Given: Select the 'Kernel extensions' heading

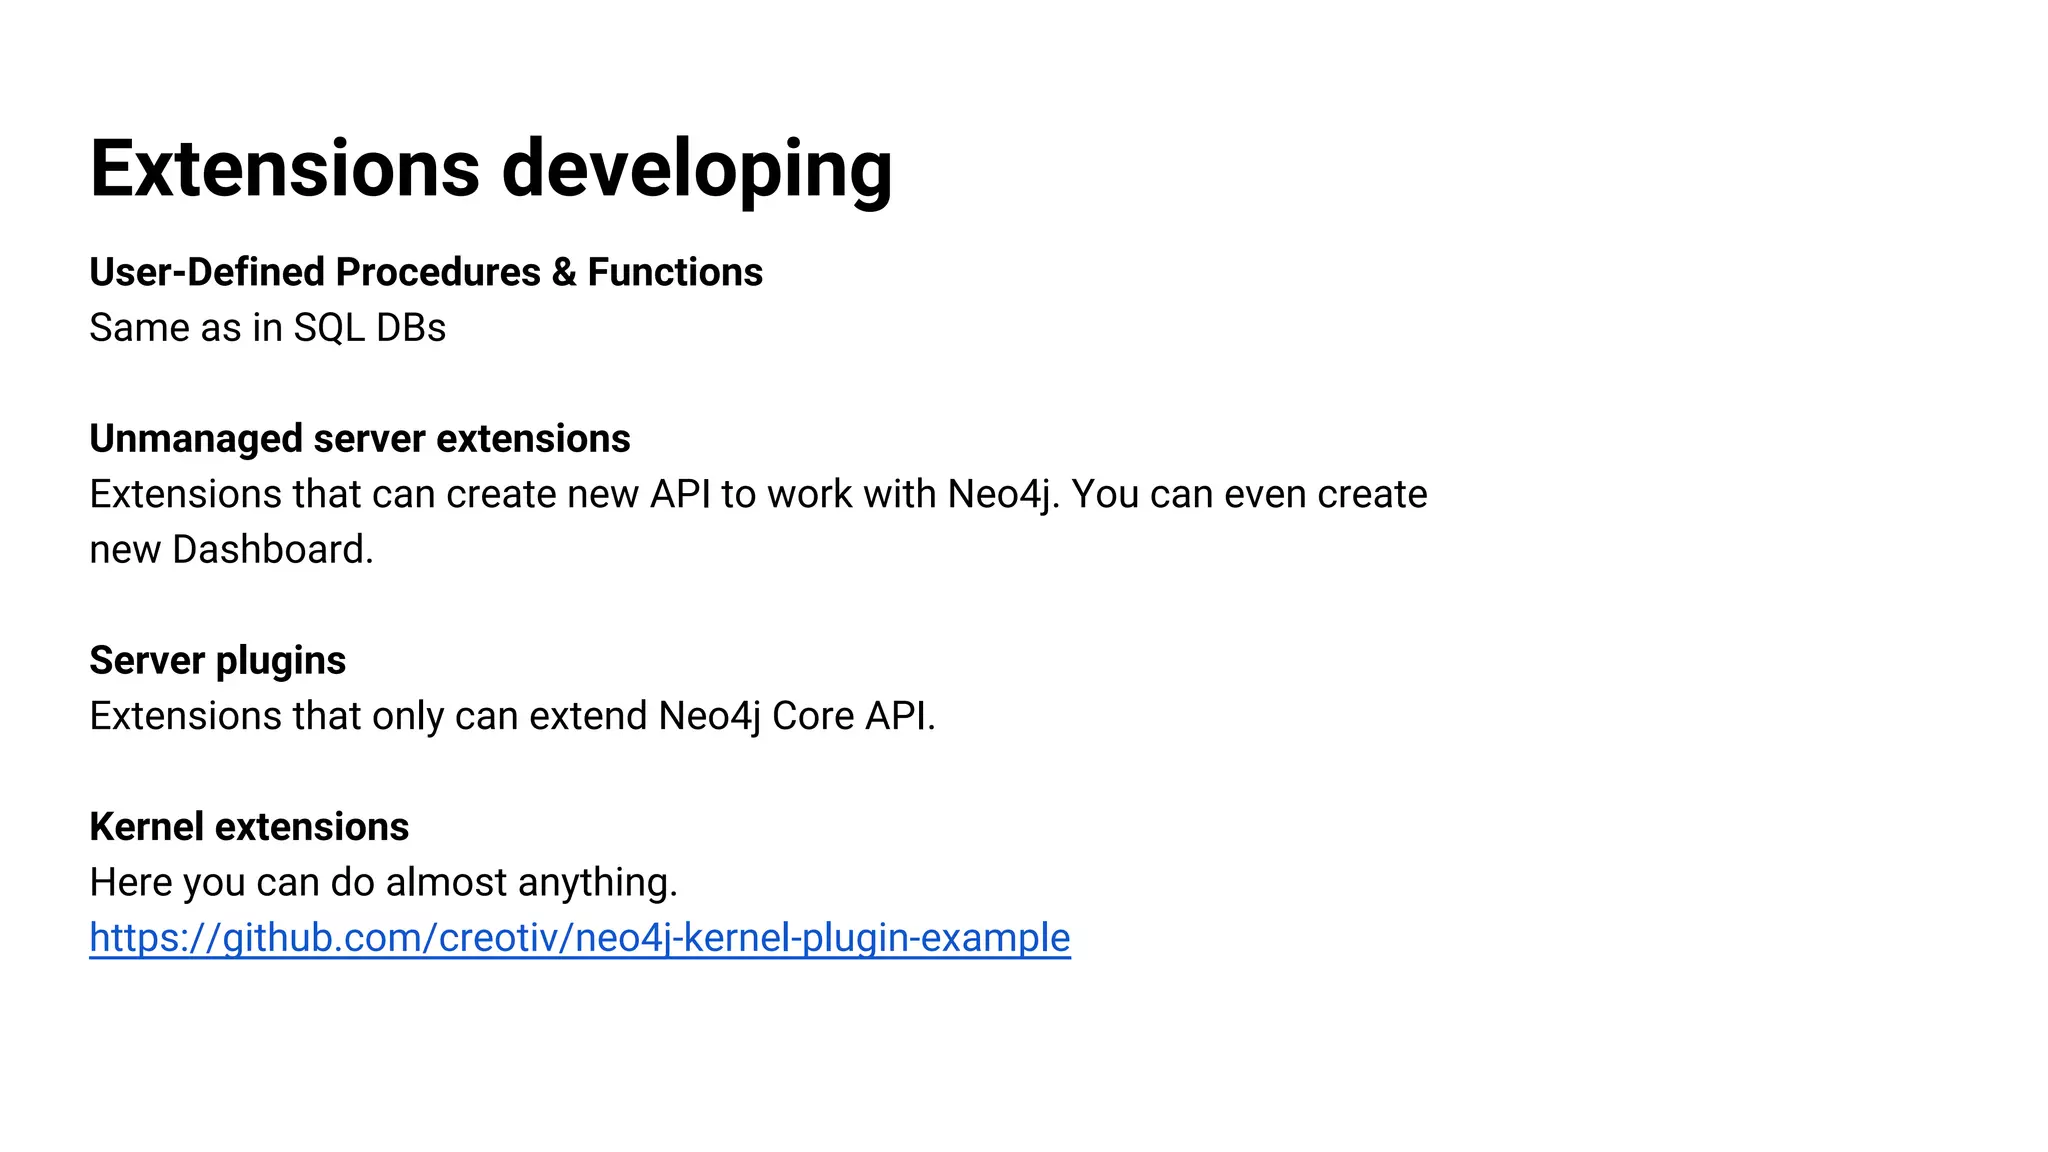Looking at the screenshot, I should pyautogui.click(x=249, y=827).
